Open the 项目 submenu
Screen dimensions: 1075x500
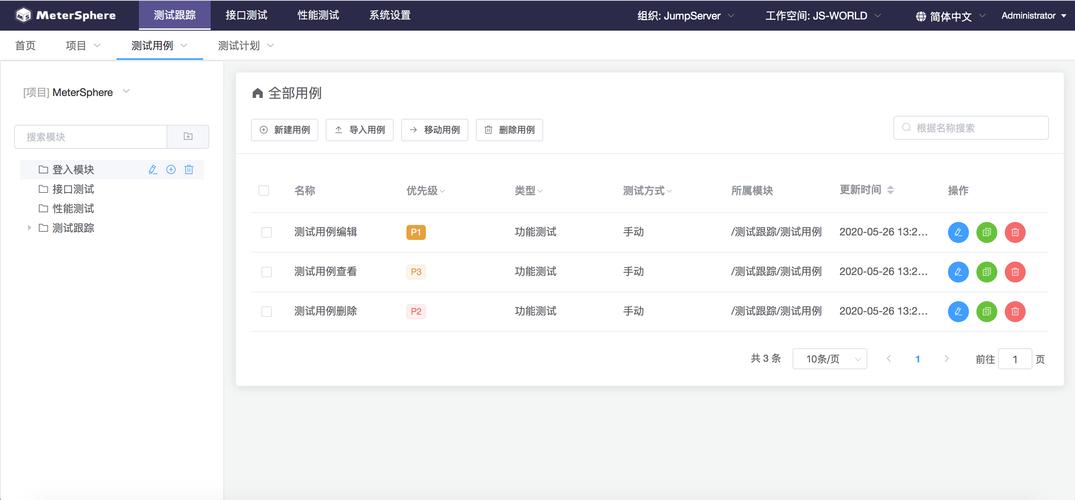pos(83,46)
